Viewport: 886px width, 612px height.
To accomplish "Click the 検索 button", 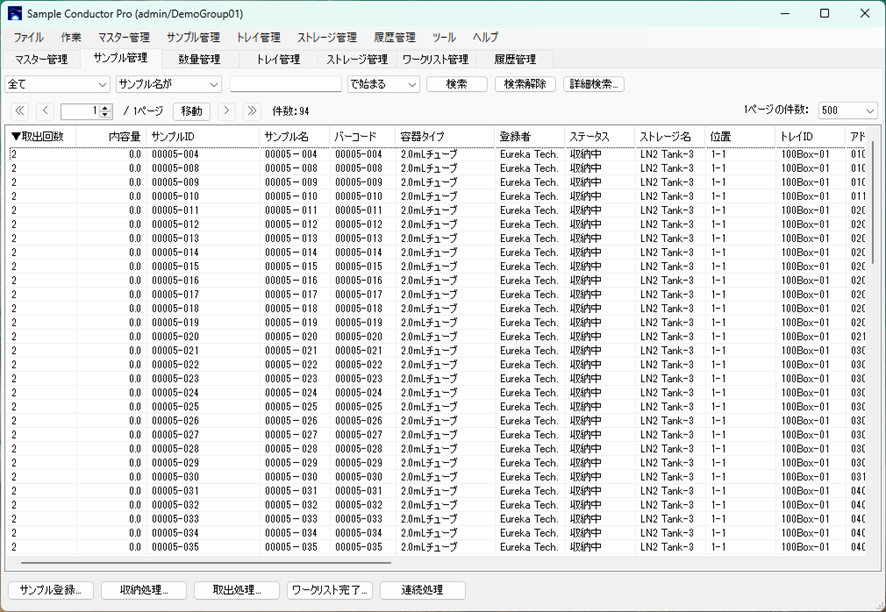I will point(456,85).
